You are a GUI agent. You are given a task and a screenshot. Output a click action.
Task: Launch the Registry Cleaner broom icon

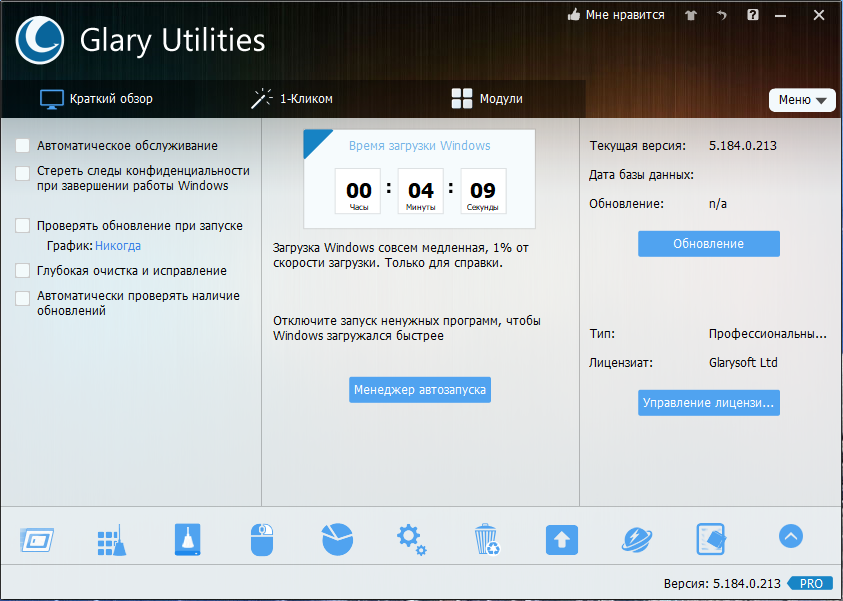[x=112, y=540]
